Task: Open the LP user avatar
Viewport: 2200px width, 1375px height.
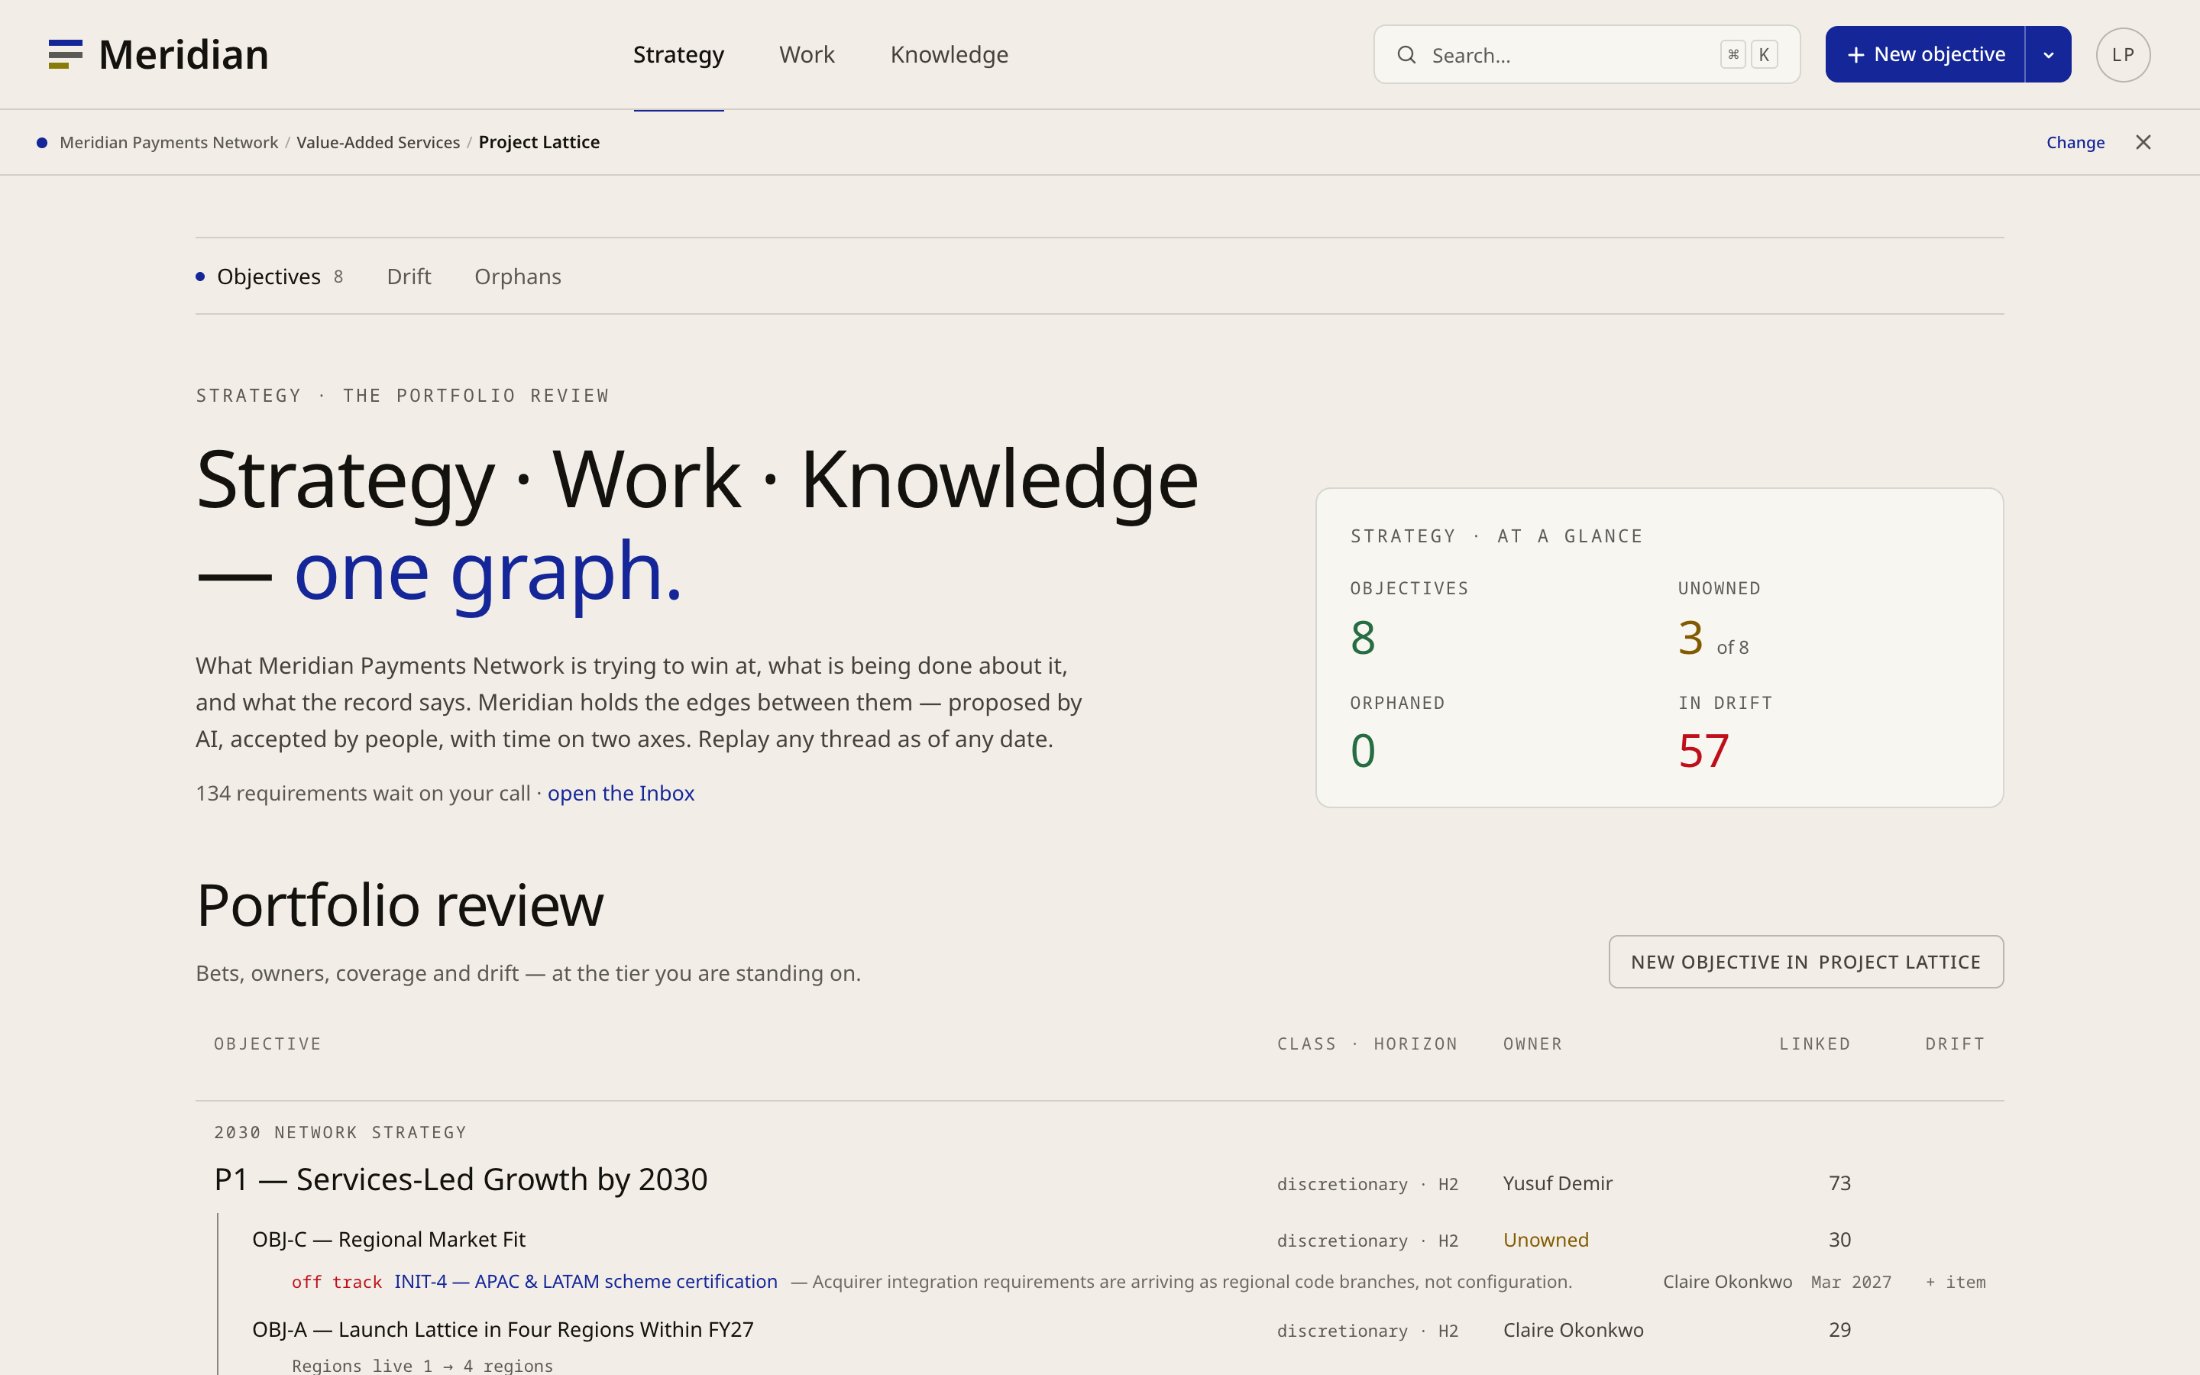Action: pos(2123,55)
